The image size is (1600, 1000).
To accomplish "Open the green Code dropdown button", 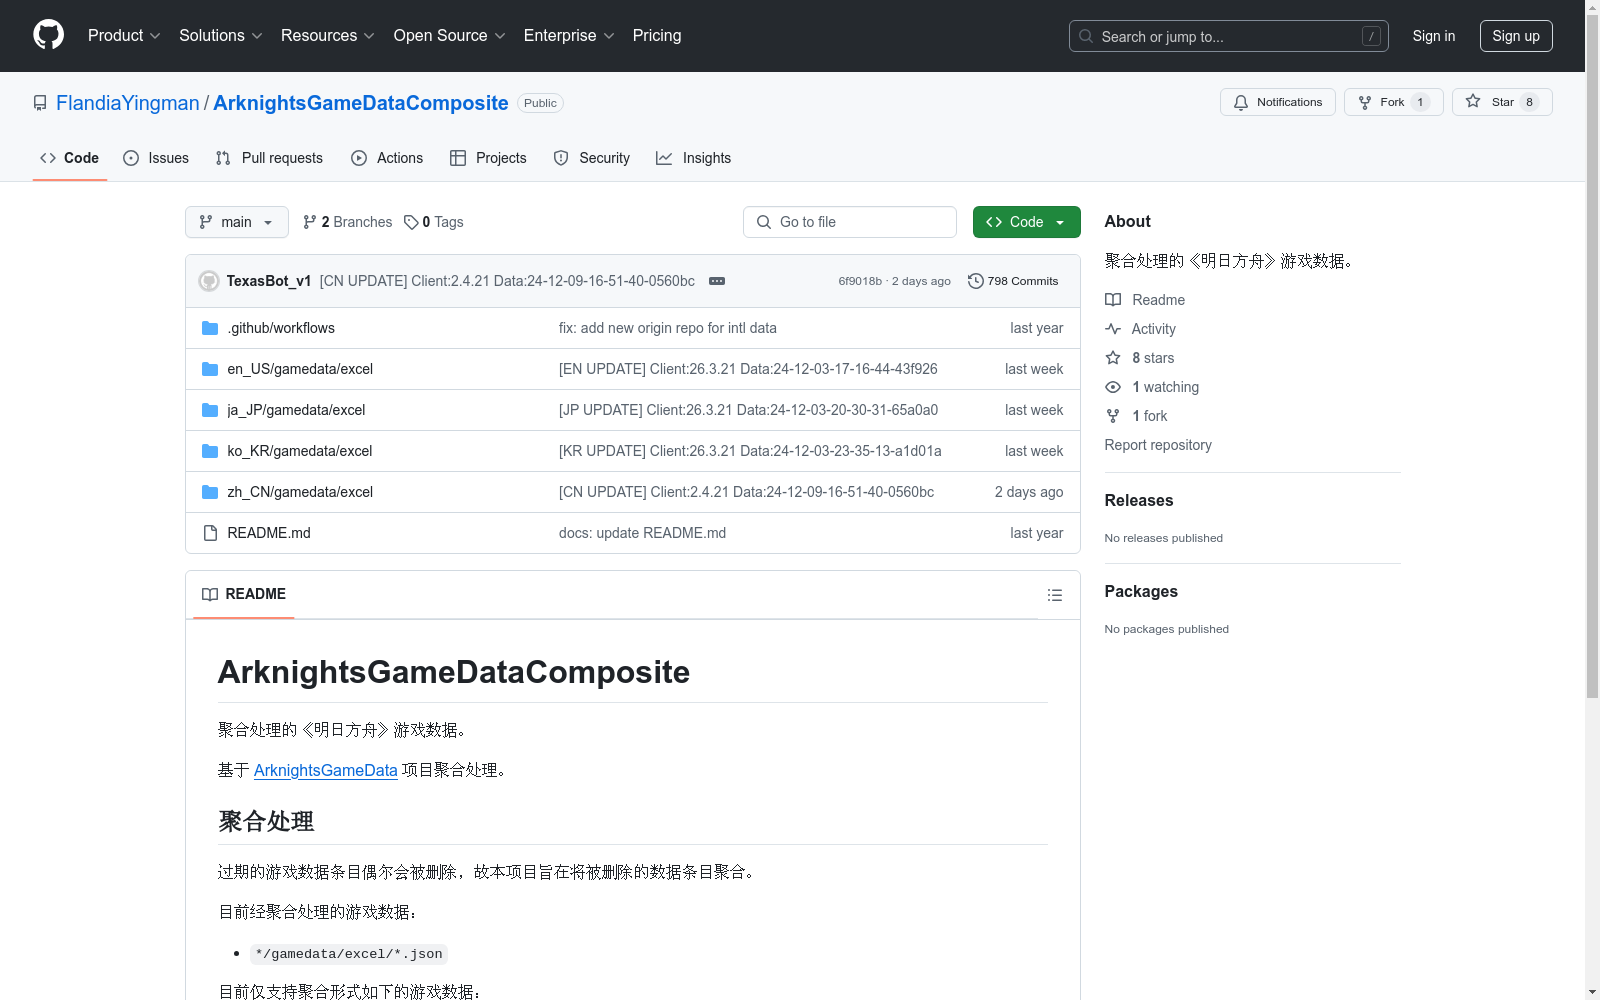I will coord(1026,222).
